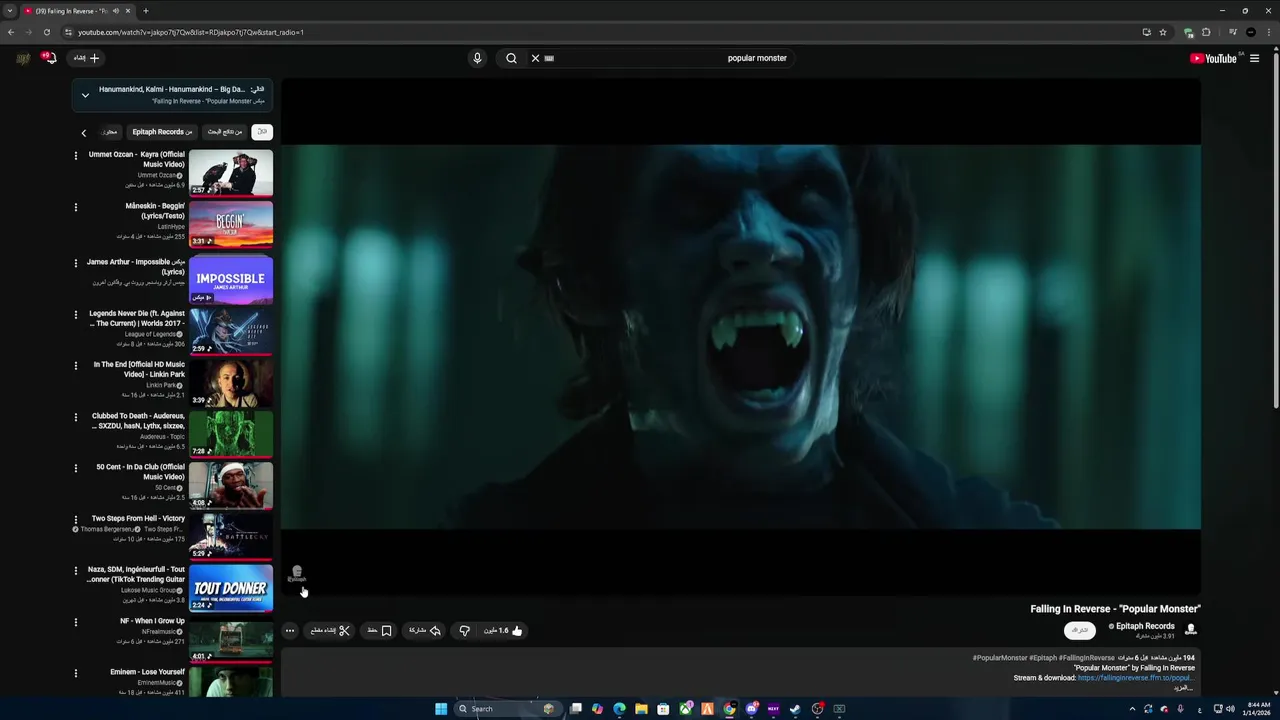
Task: Click 'Two Steps From Hell - Victory' title
Action: (x=138, y=518)
